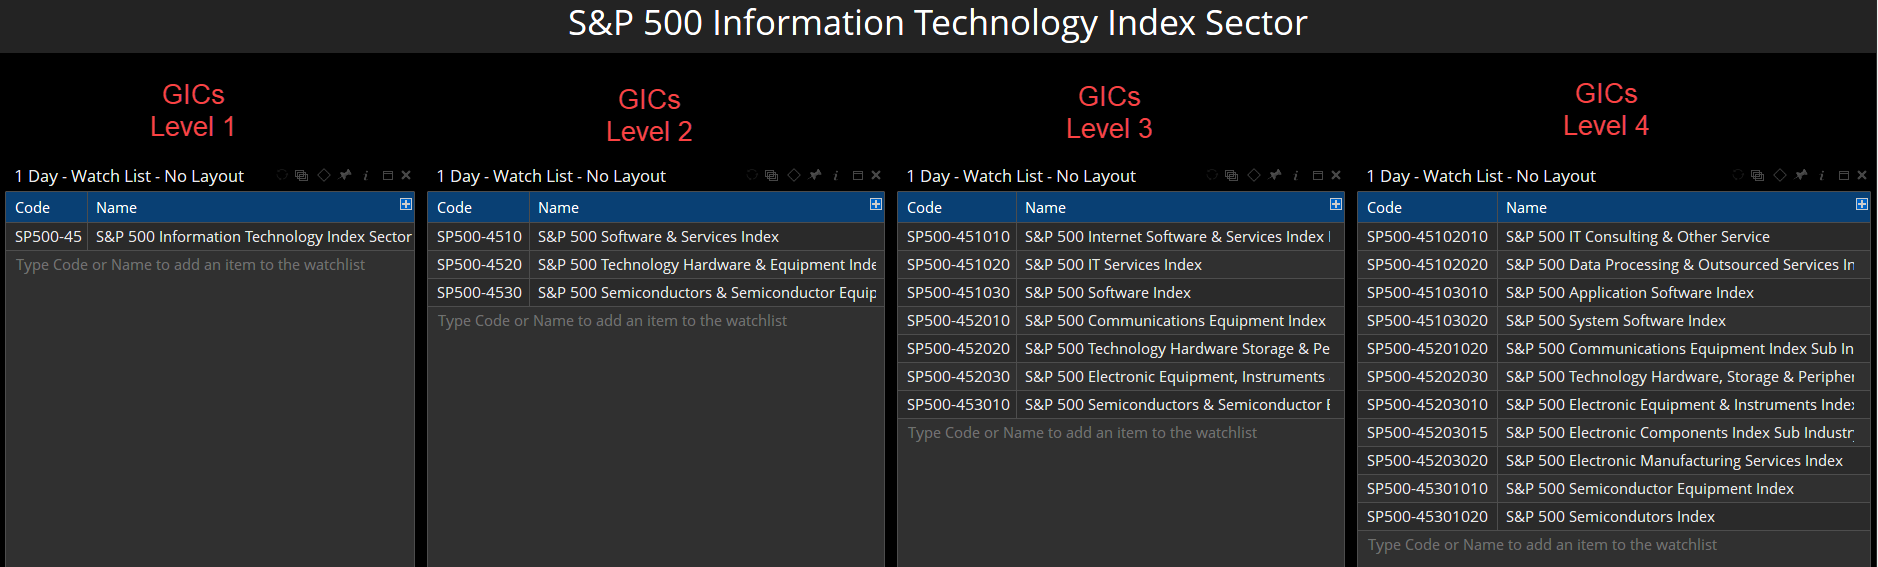Click Code column header in Level 3 table
Viewport: 1878px width, 567px height.
957,207
